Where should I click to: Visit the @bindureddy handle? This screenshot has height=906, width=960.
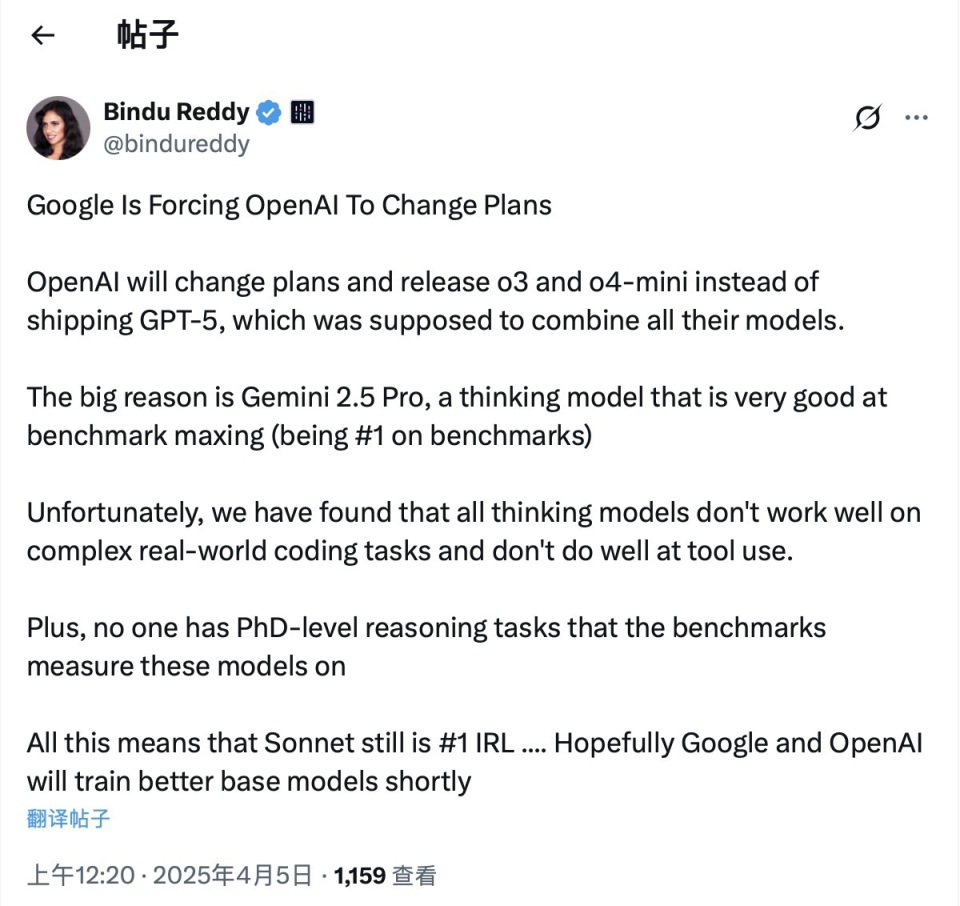[x=177, y=144]
